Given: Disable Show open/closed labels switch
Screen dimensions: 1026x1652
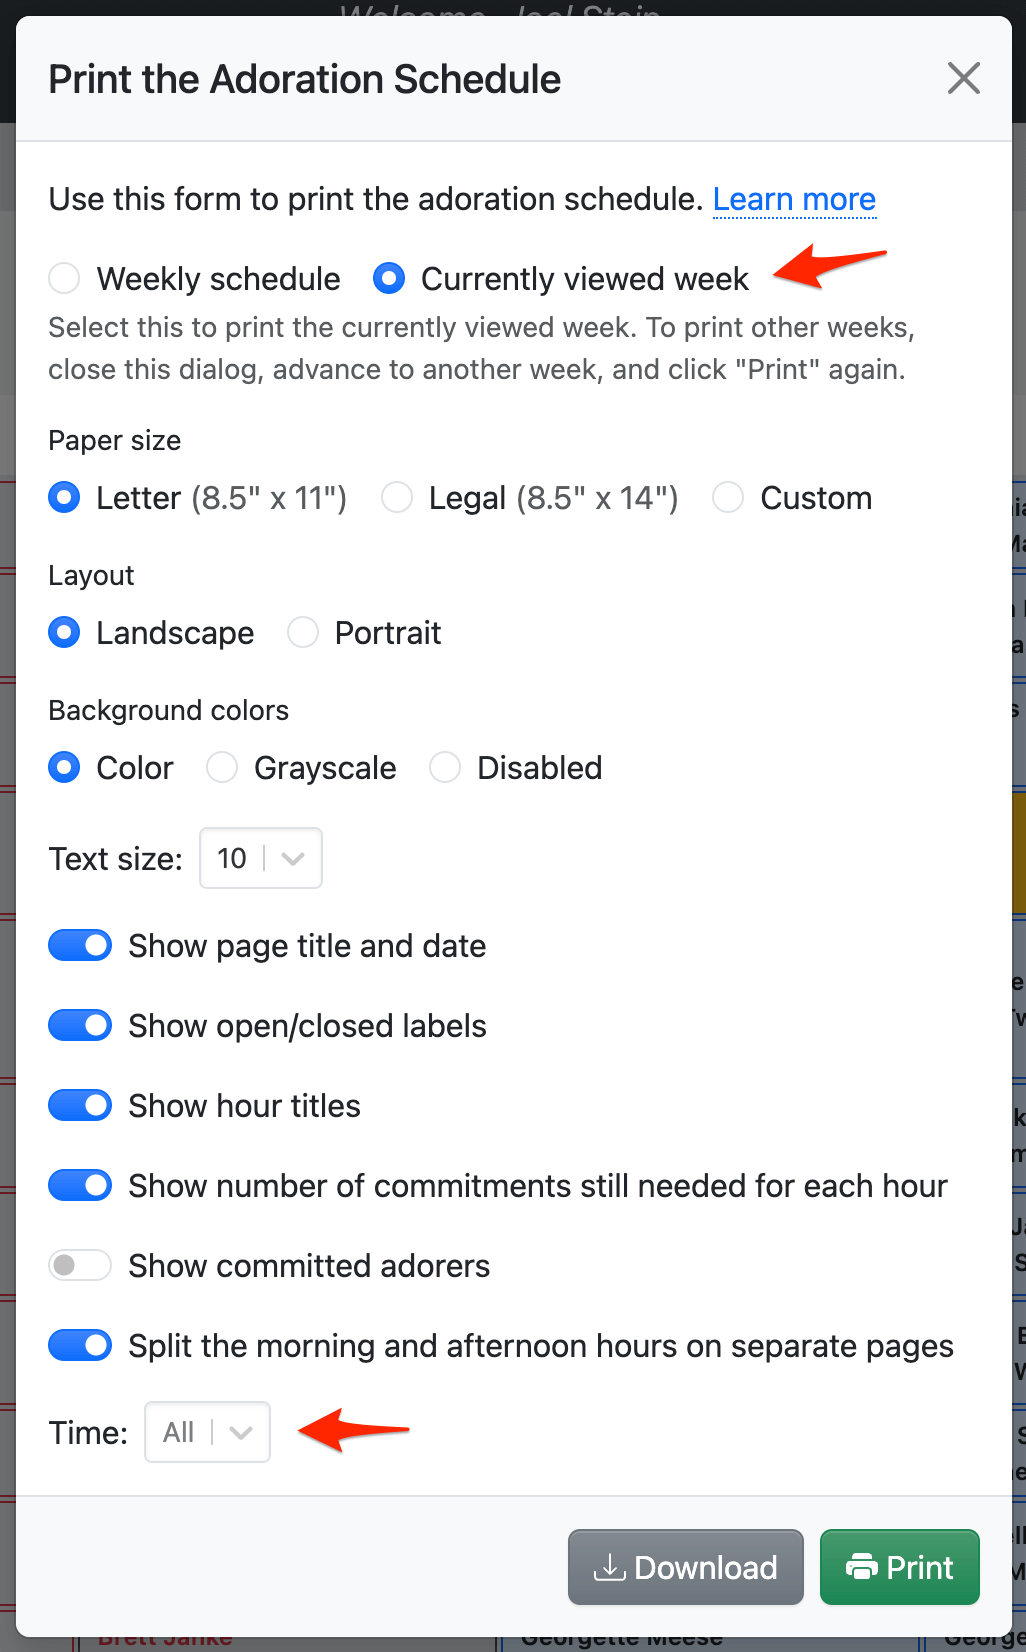Looking at the screenshot, I should pos(80,1026).
